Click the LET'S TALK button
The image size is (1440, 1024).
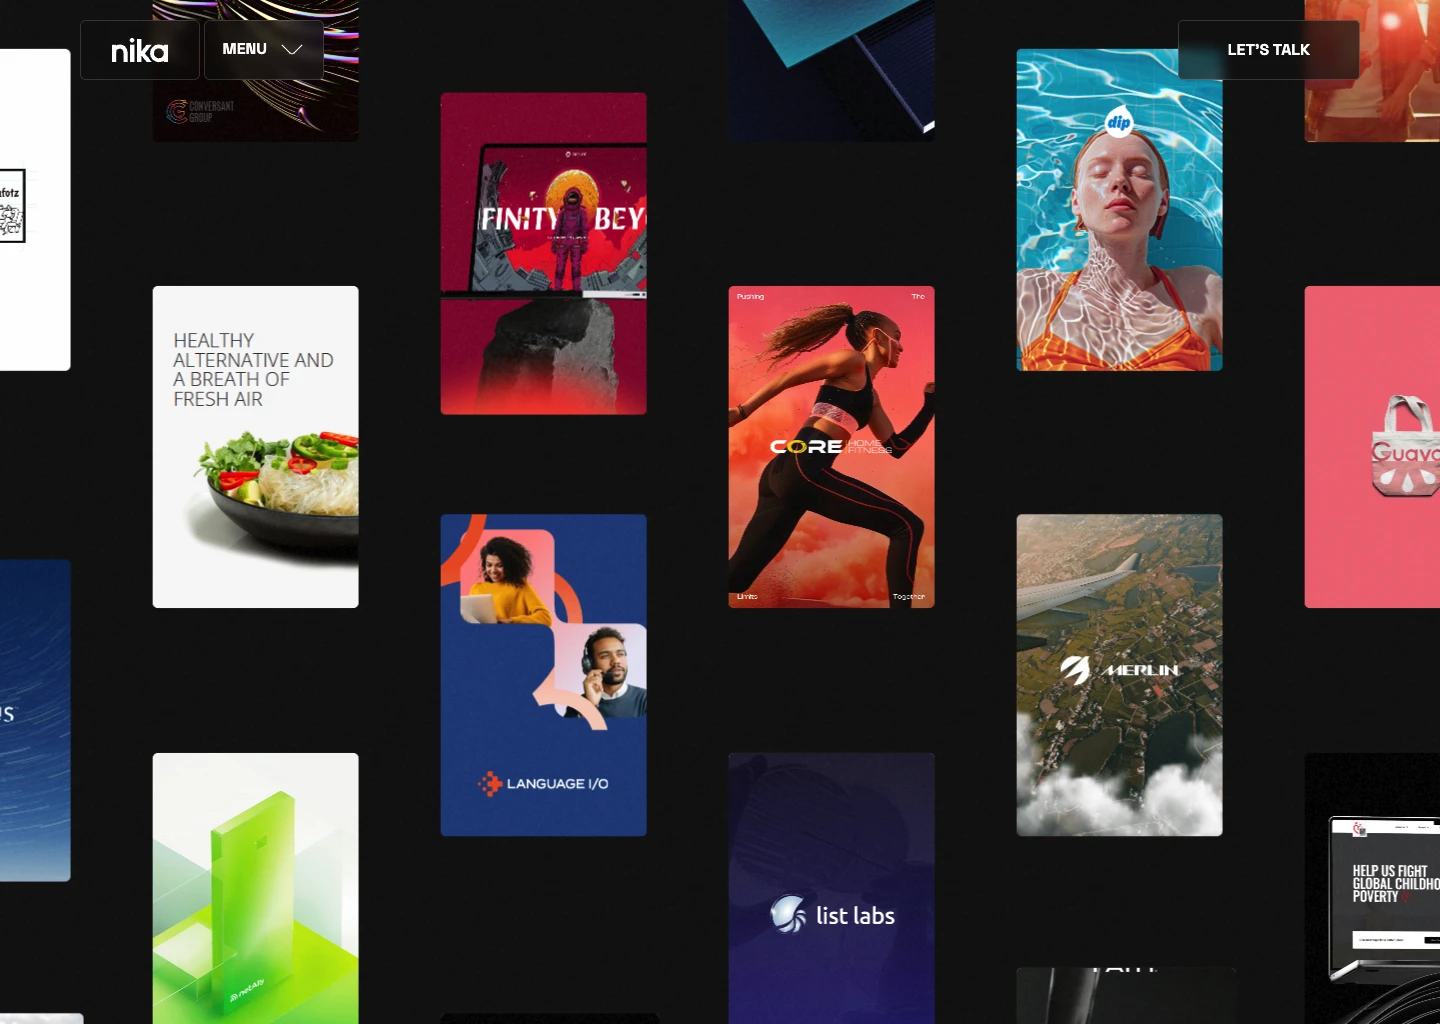click(x=1268, y=49)
